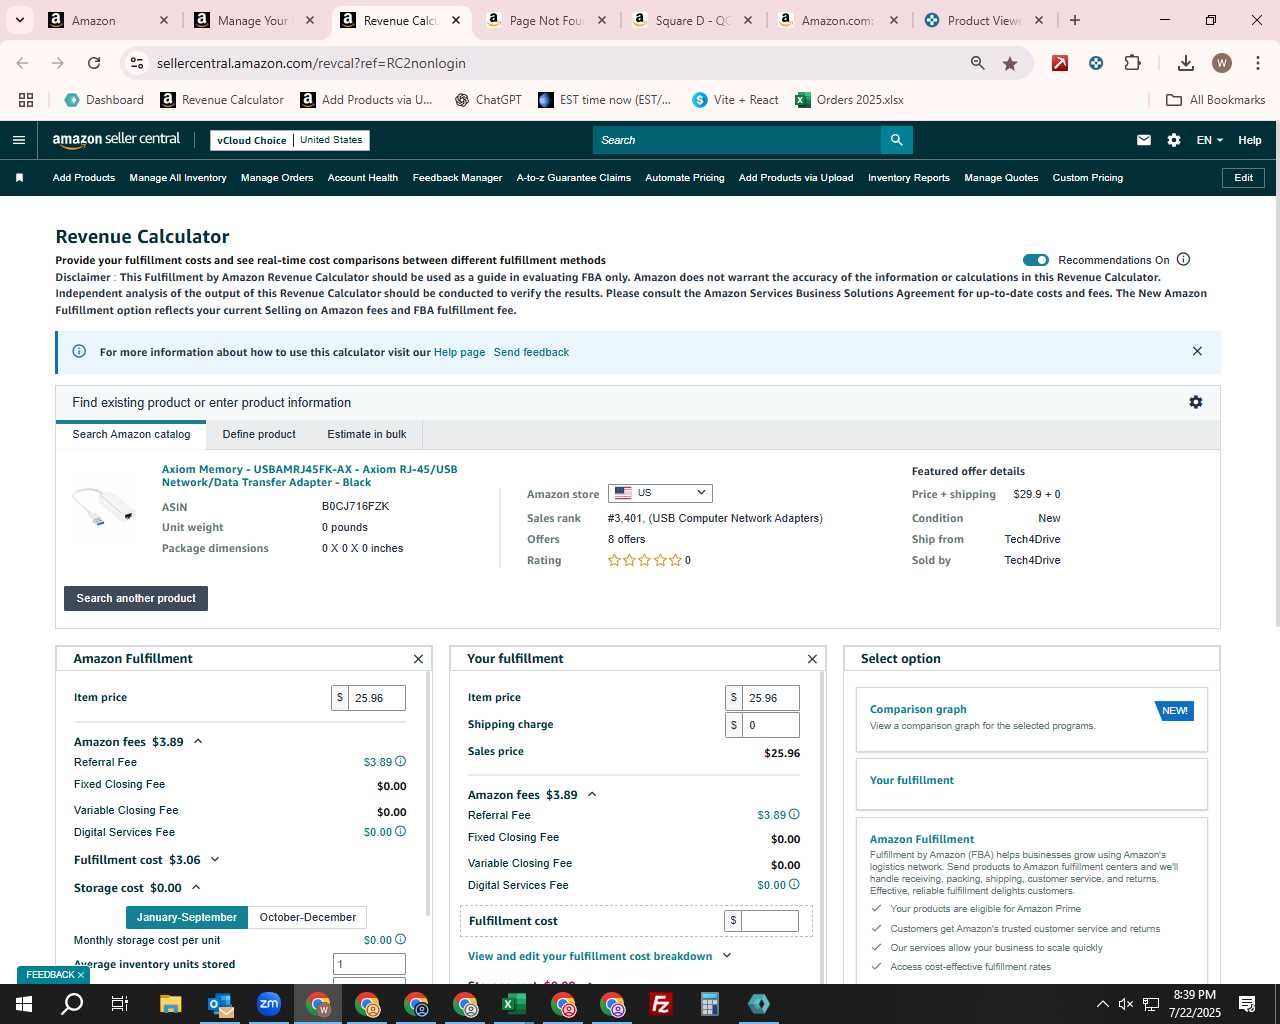Open the Axiom Memory product title link
1280x1024 pixels.
coord(309,475)
